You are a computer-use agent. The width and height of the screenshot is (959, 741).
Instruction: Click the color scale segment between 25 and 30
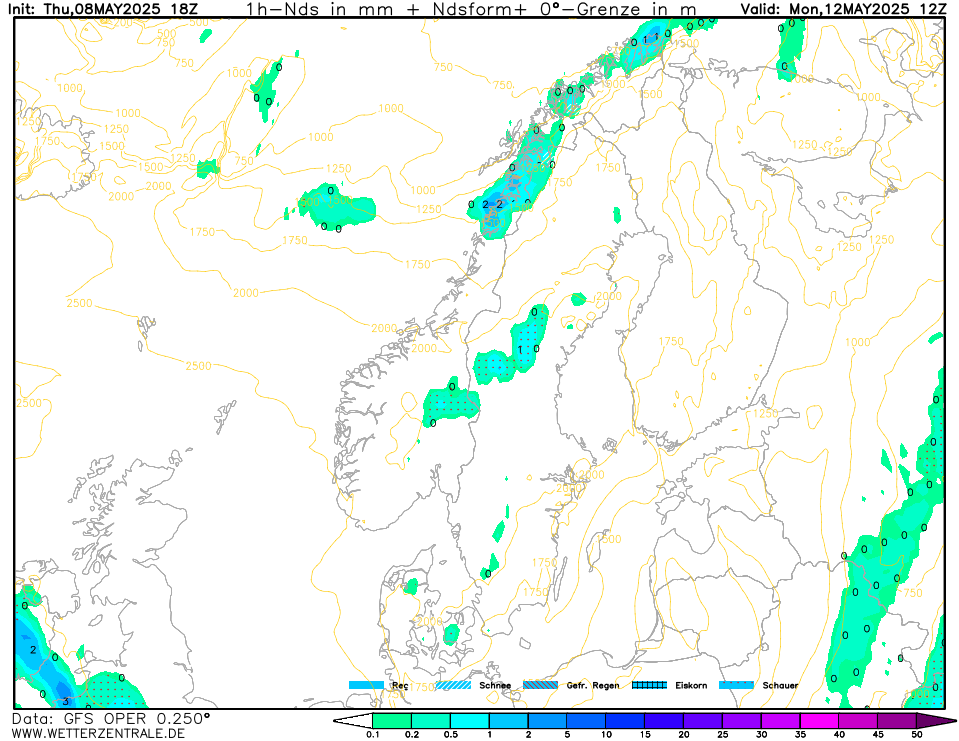click(741, 721)
